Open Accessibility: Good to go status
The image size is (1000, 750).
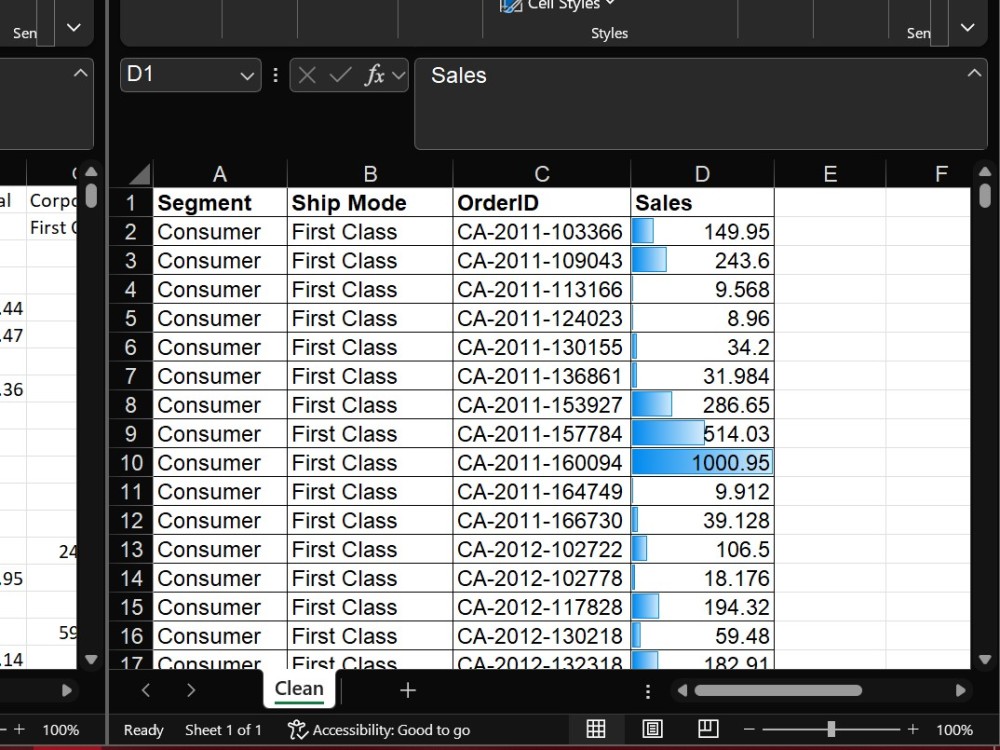point(379,730)
